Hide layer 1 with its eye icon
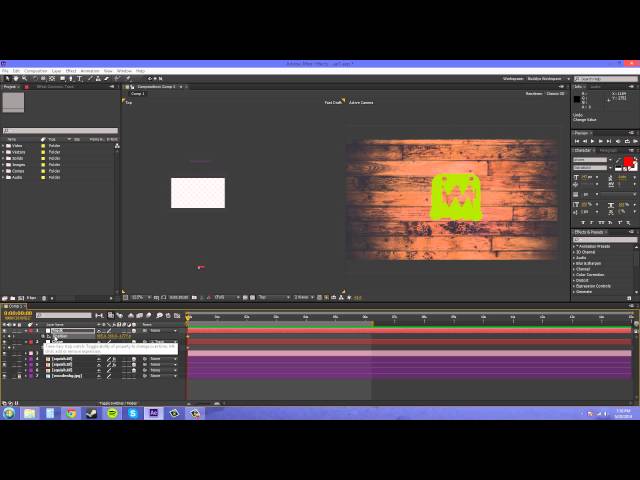640x480 pixels. coord(4,331)
